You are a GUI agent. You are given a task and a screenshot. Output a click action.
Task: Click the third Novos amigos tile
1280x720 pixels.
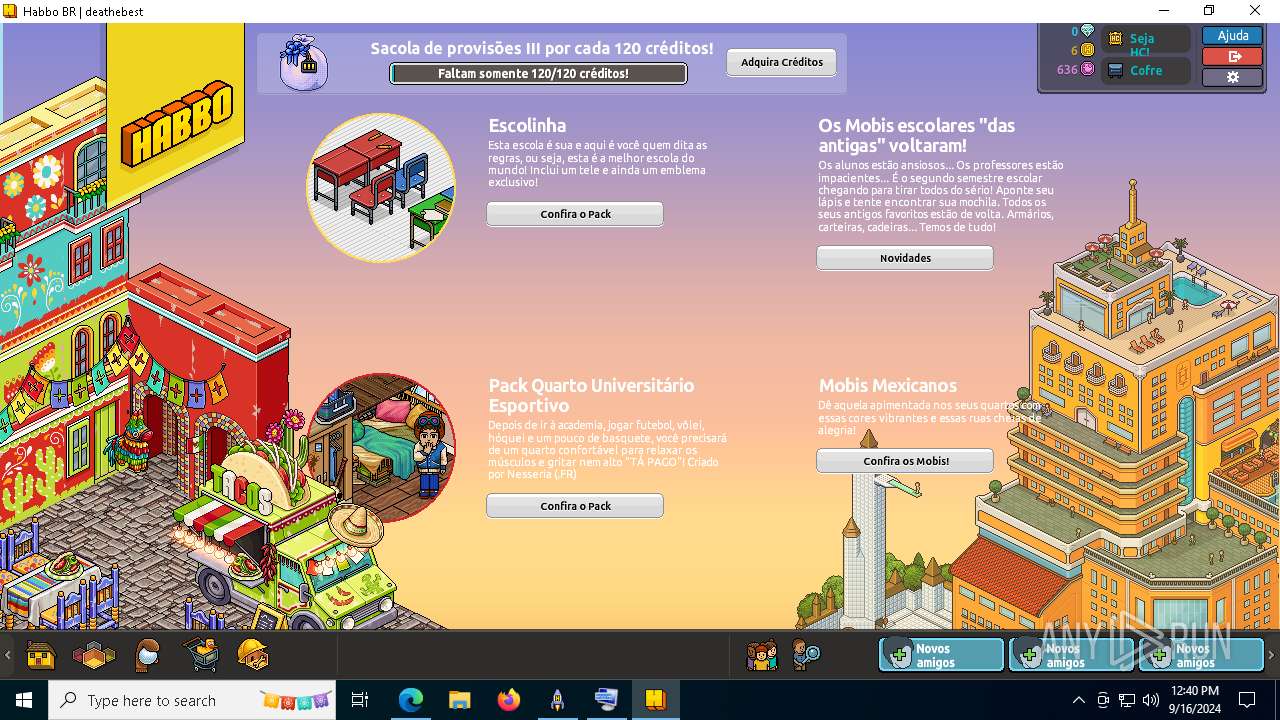pos(1201,655)
